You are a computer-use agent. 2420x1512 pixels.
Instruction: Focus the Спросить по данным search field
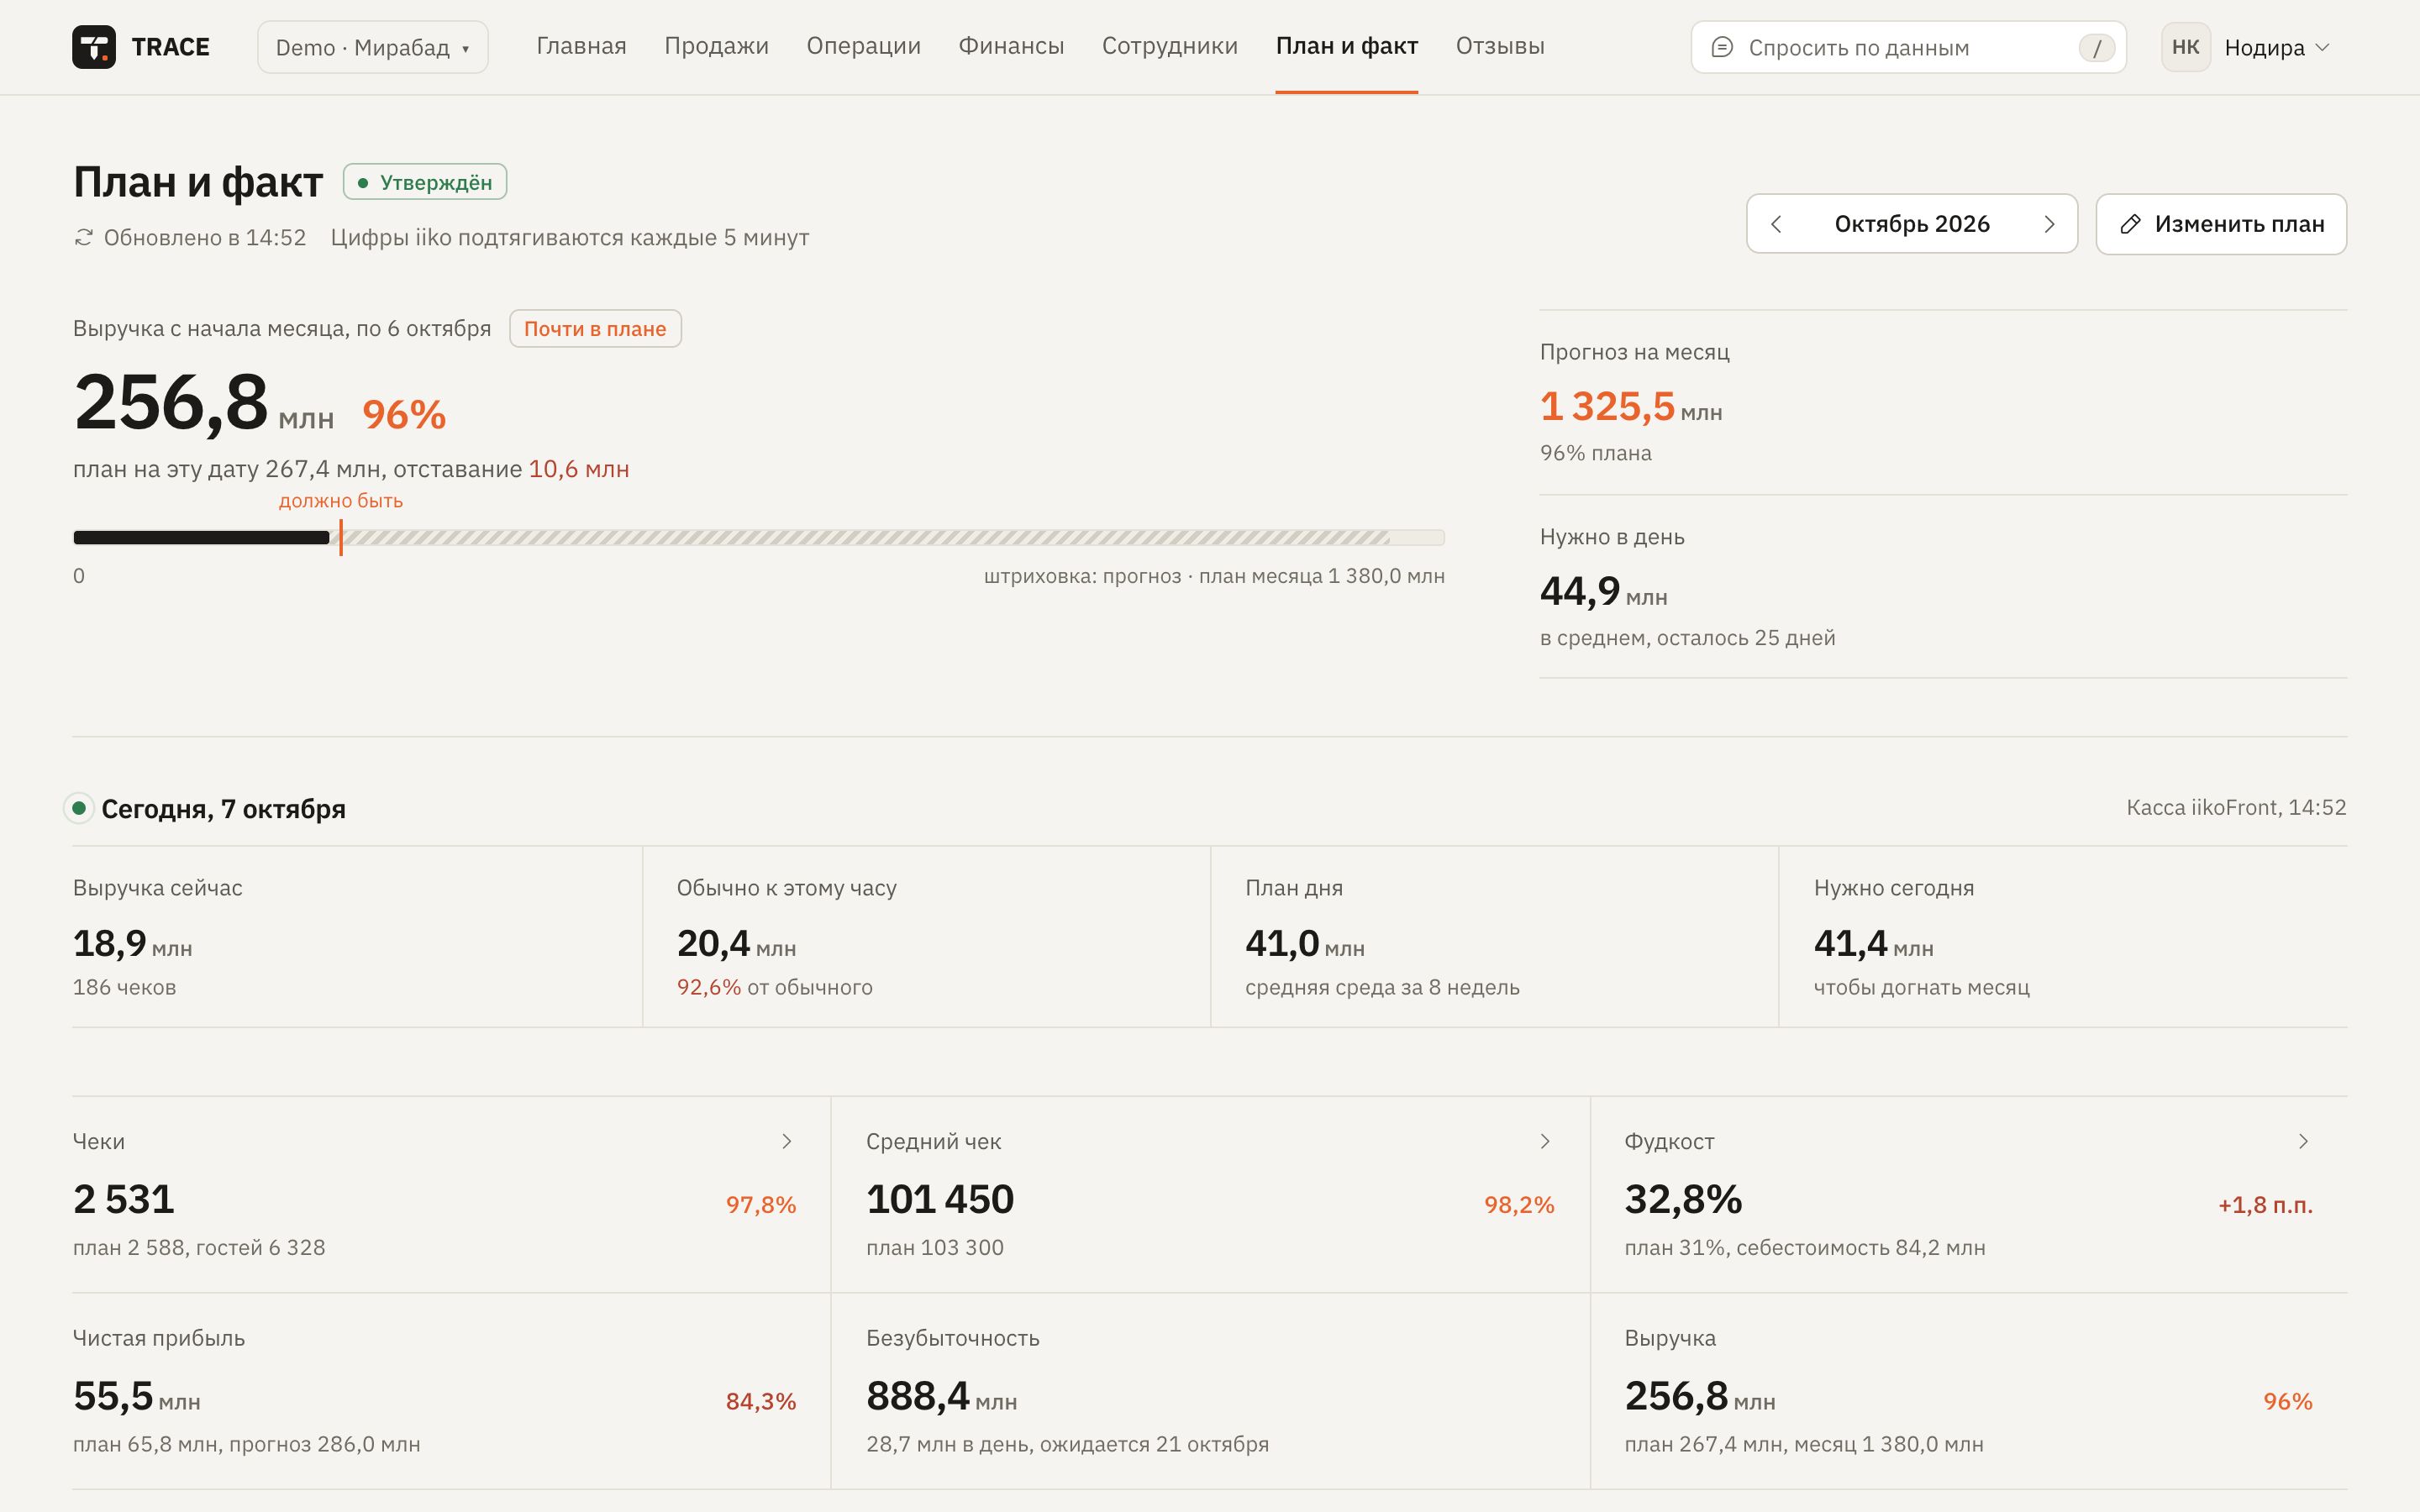point(1908,47)
